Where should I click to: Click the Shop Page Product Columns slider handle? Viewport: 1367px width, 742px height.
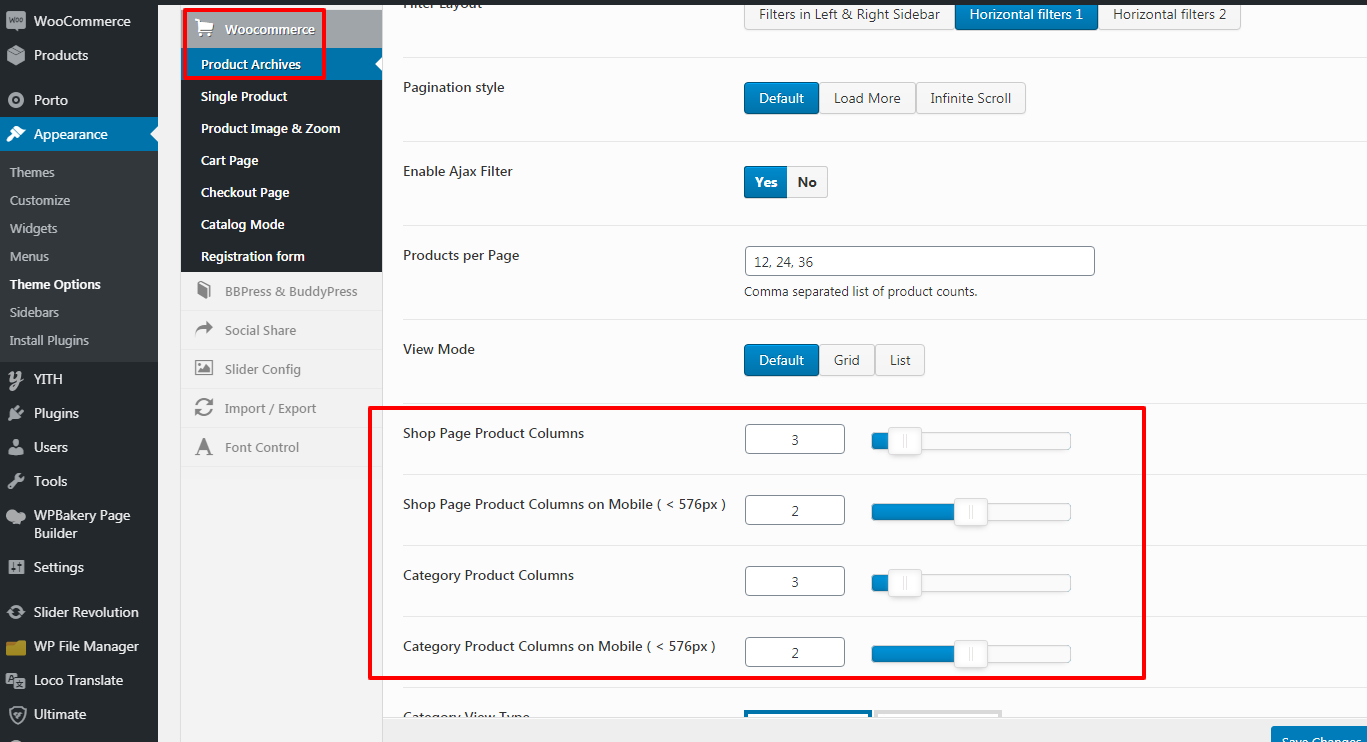pos(904,441)
